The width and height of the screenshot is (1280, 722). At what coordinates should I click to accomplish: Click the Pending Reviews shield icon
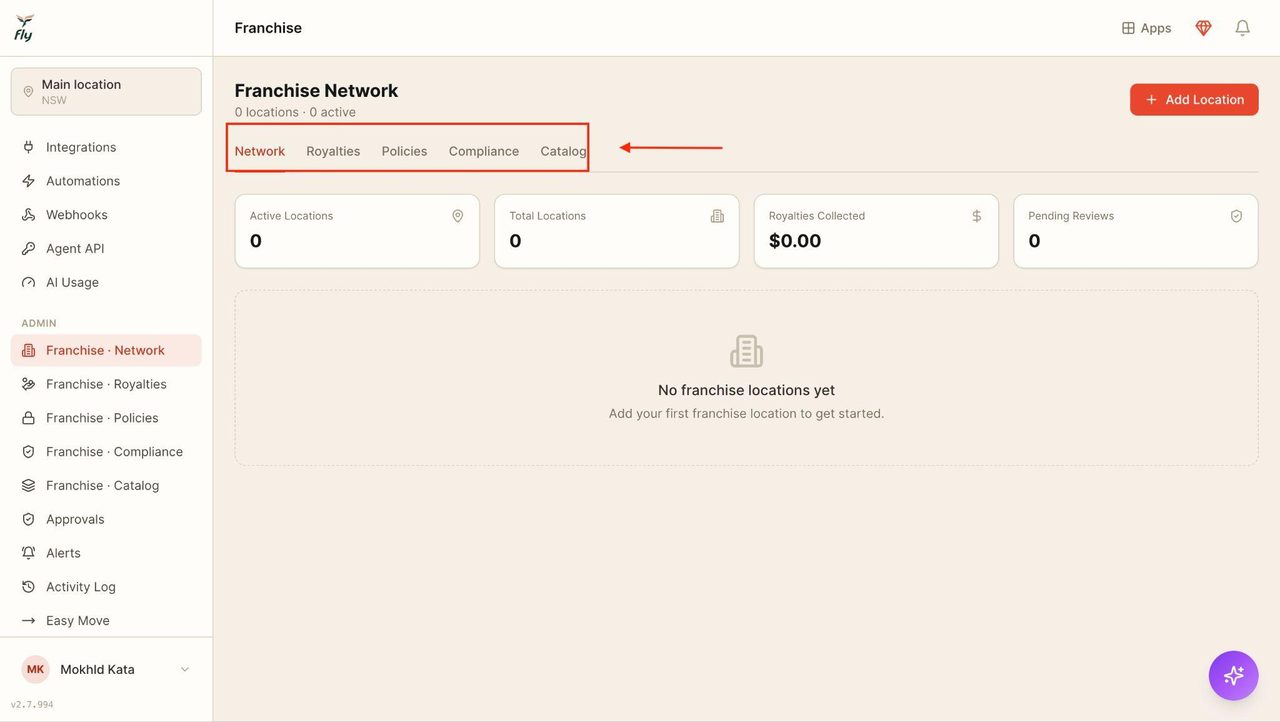tap(1236, 216)
